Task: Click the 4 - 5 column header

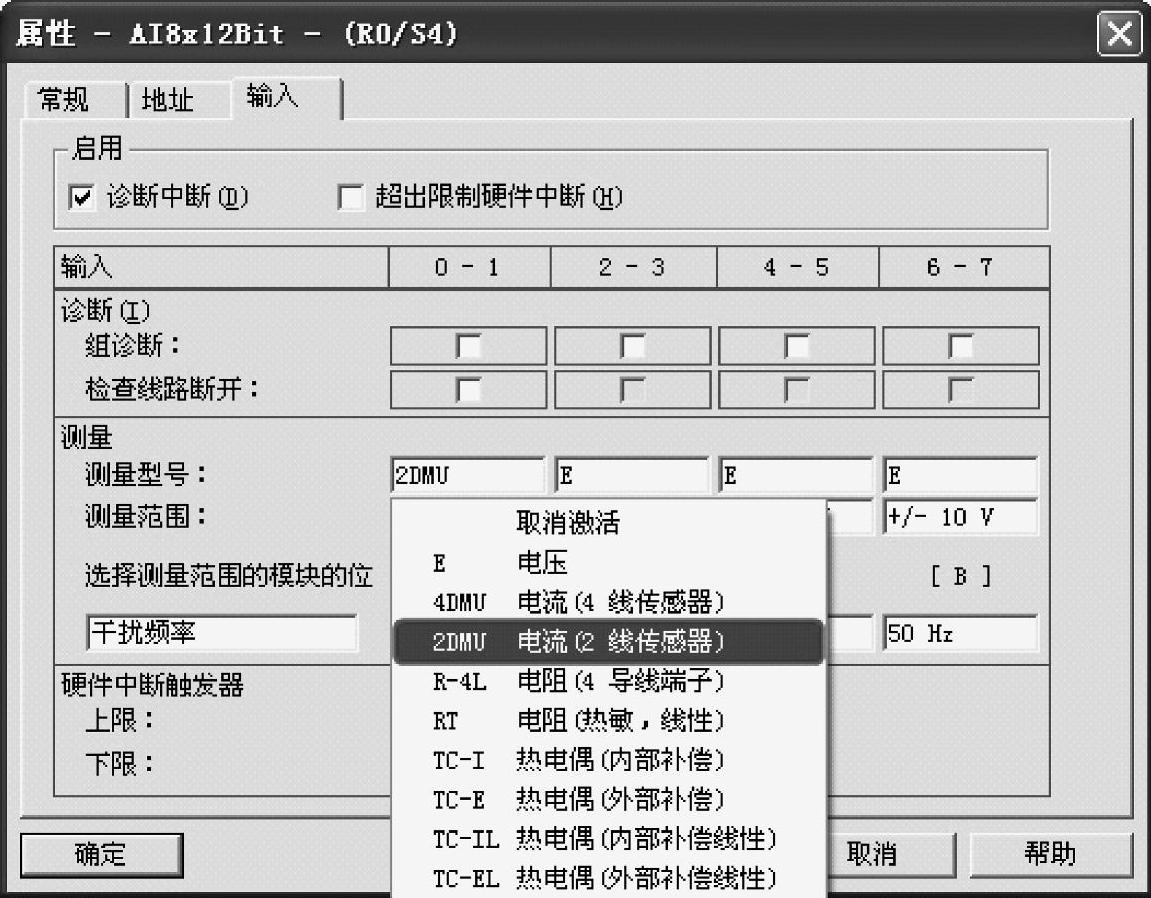Action: (x=797, y=267)
